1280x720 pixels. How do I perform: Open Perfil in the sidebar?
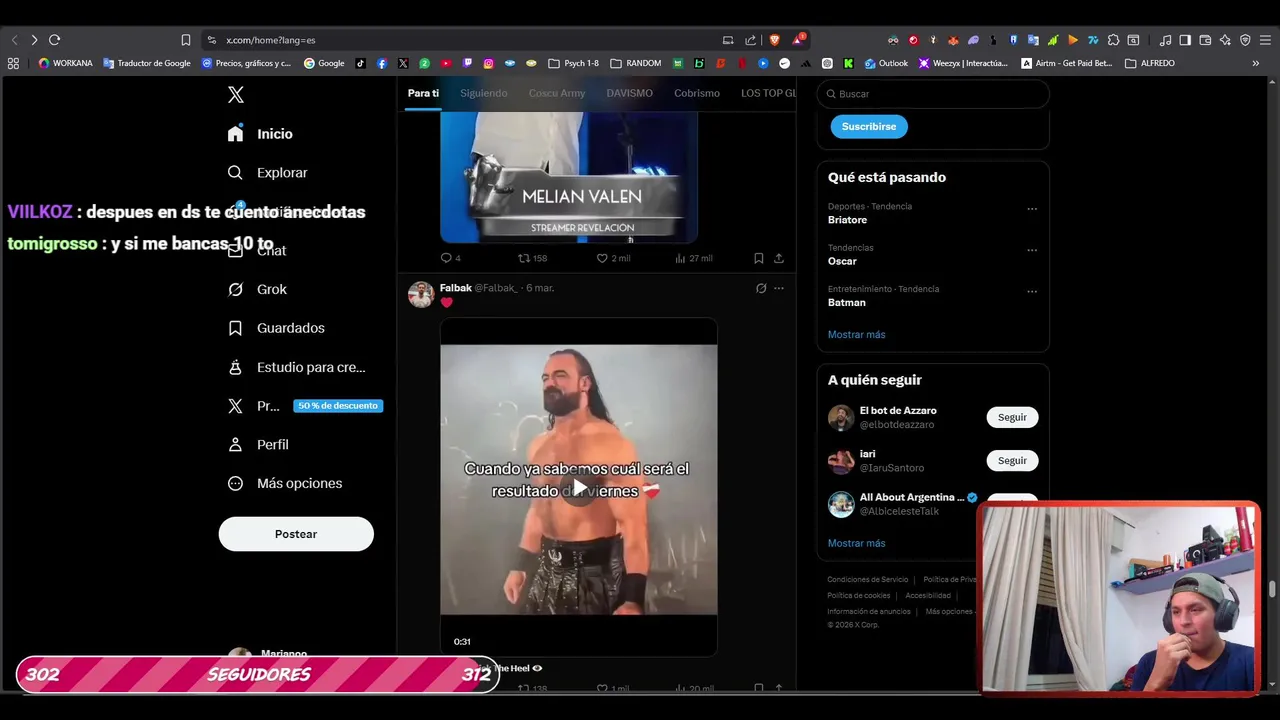(x=257, y=445)
